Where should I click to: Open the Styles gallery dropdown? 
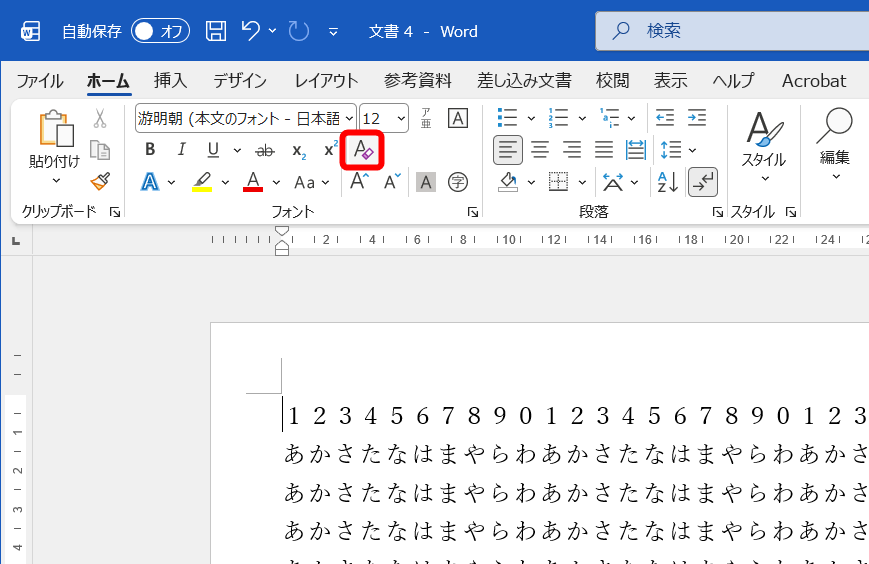[x=765, y=178]
